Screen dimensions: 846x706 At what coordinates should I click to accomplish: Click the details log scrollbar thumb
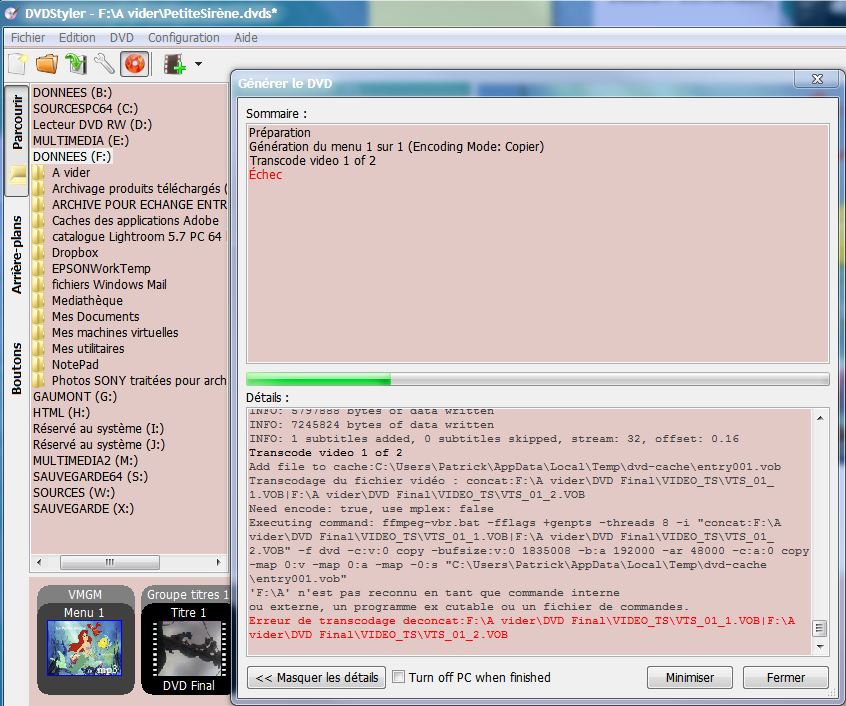coord(820,628)
